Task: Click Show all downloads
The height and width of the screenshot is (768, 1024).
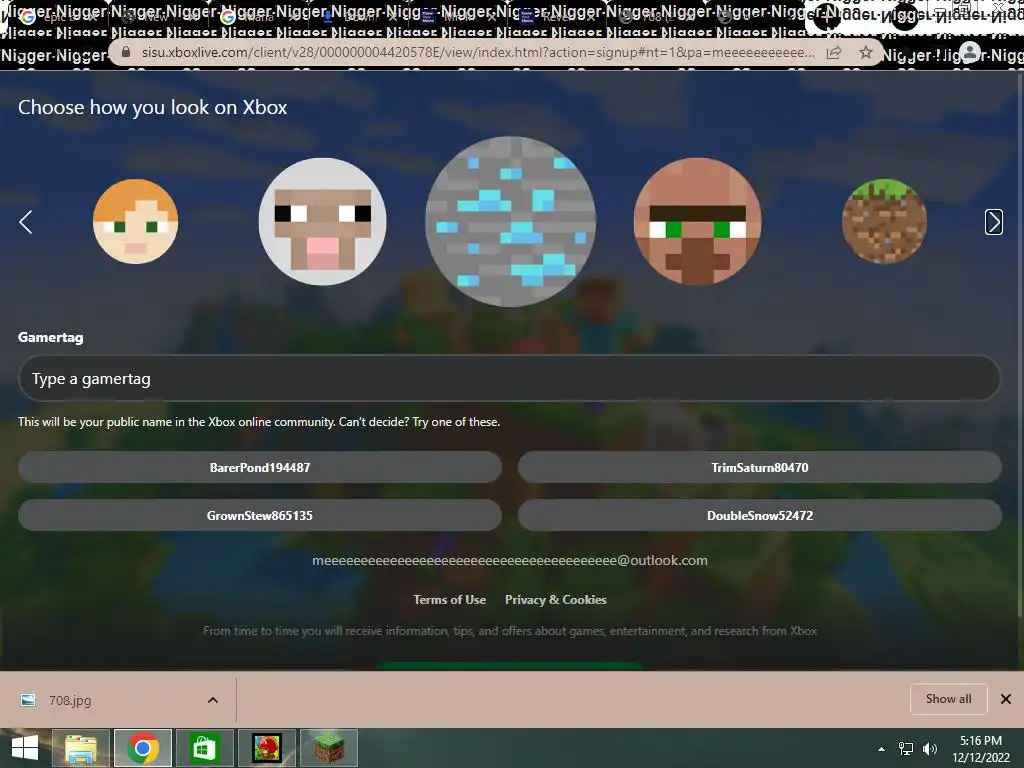Action: pyautogui.click(x=948, y=699)
